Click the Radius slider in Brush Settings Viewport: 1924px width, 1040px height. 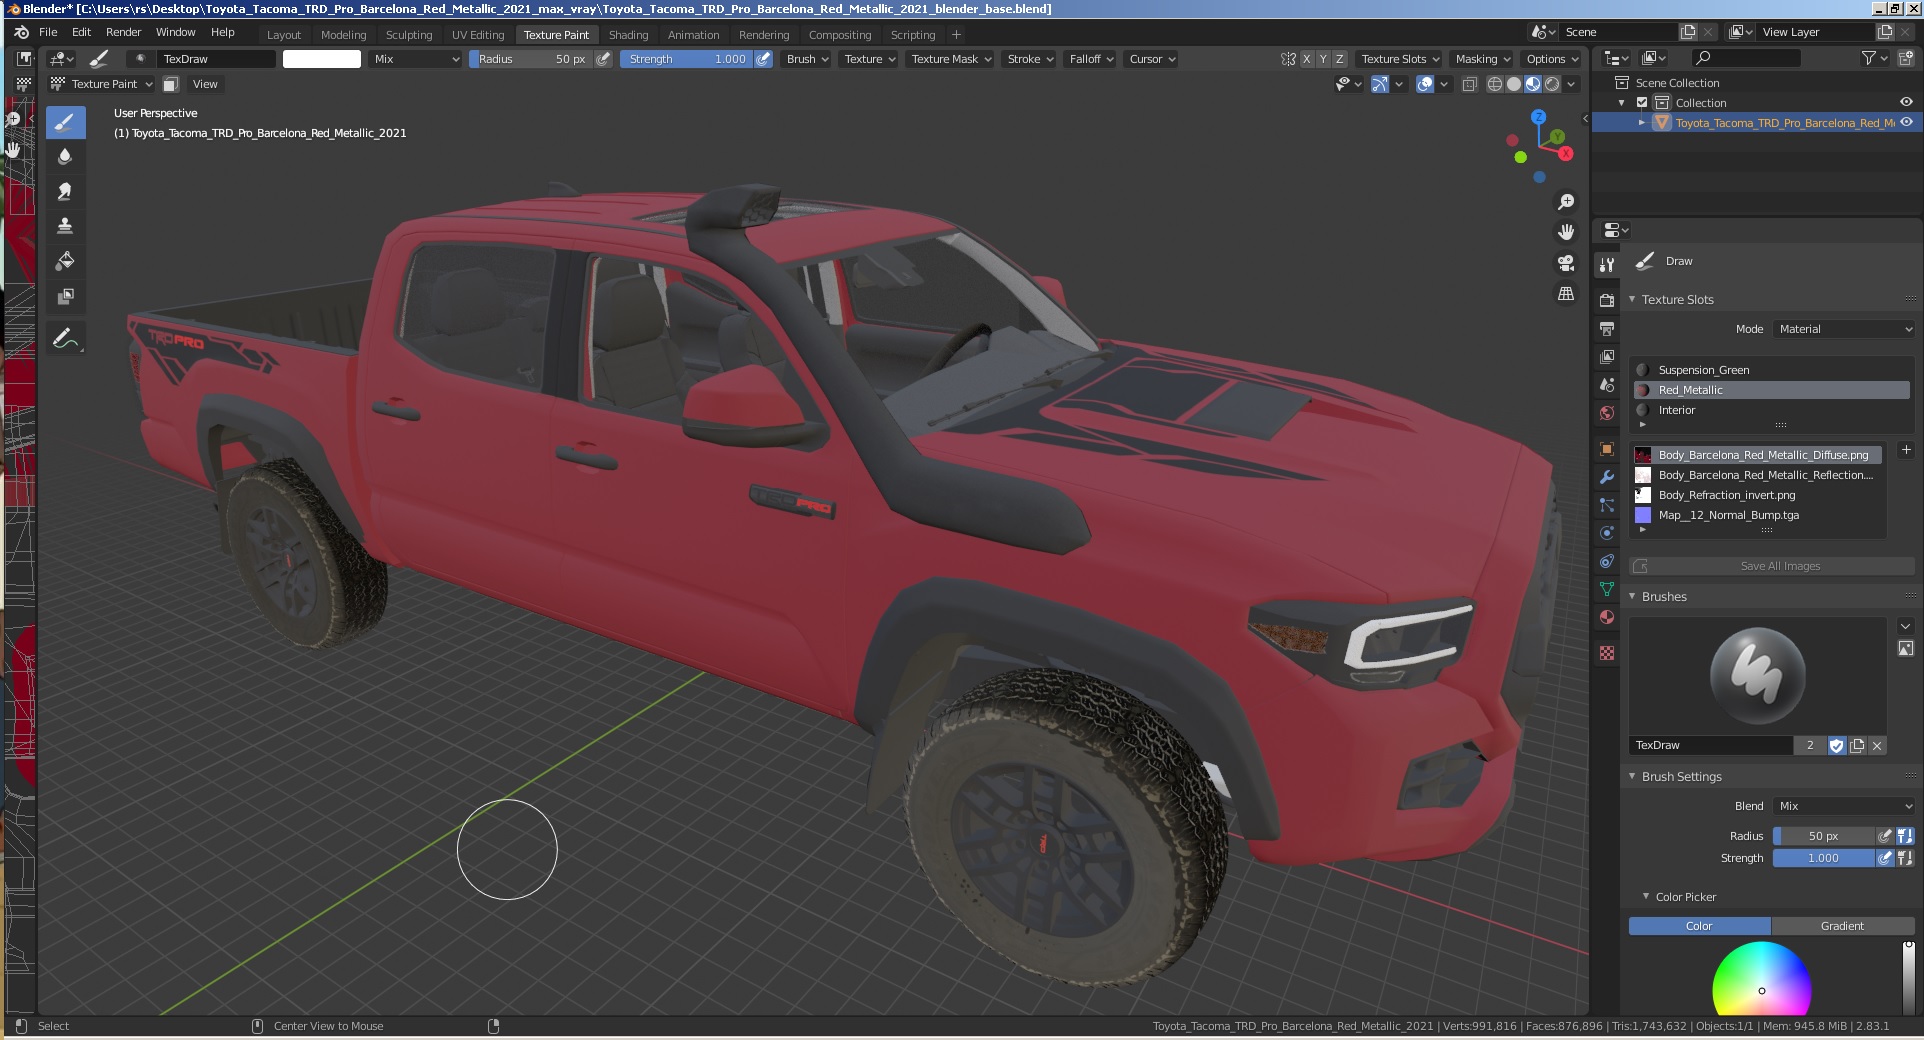(1823, 836)
